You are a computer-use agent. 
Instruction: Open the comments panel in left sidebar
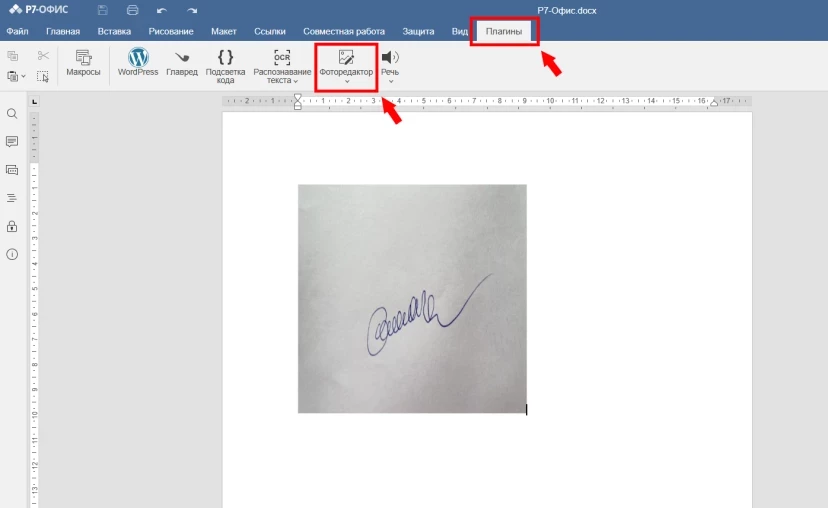coord(12,142)
